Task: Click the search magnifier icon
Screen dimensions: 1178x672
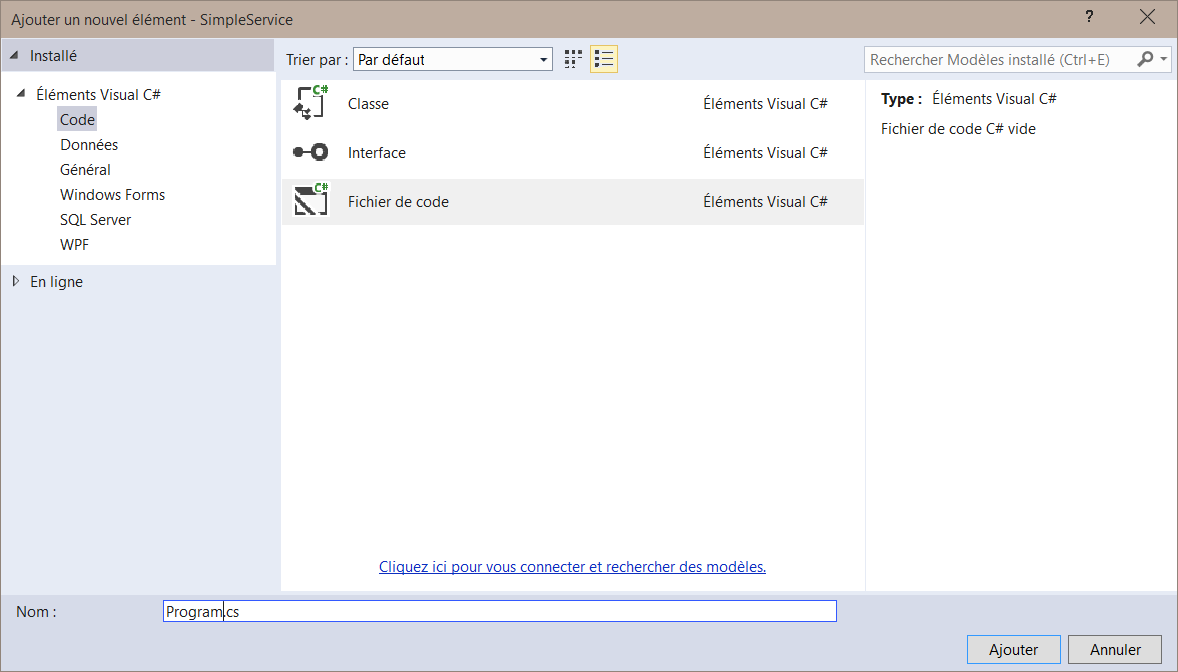Action: coord(1146,60)
